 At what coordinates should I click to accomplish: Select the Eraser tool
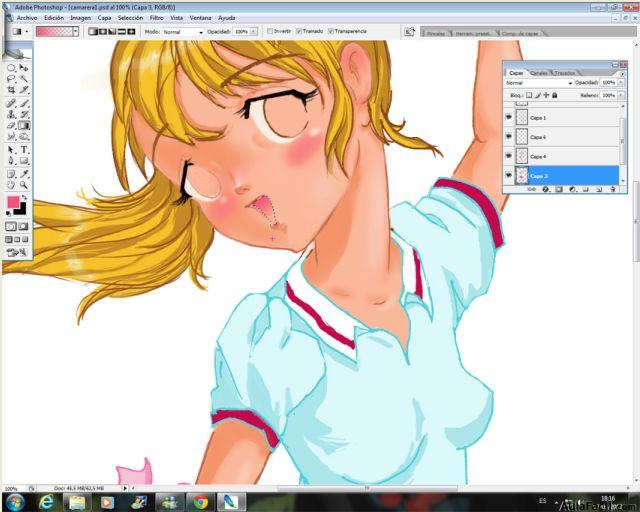point(11,126)
